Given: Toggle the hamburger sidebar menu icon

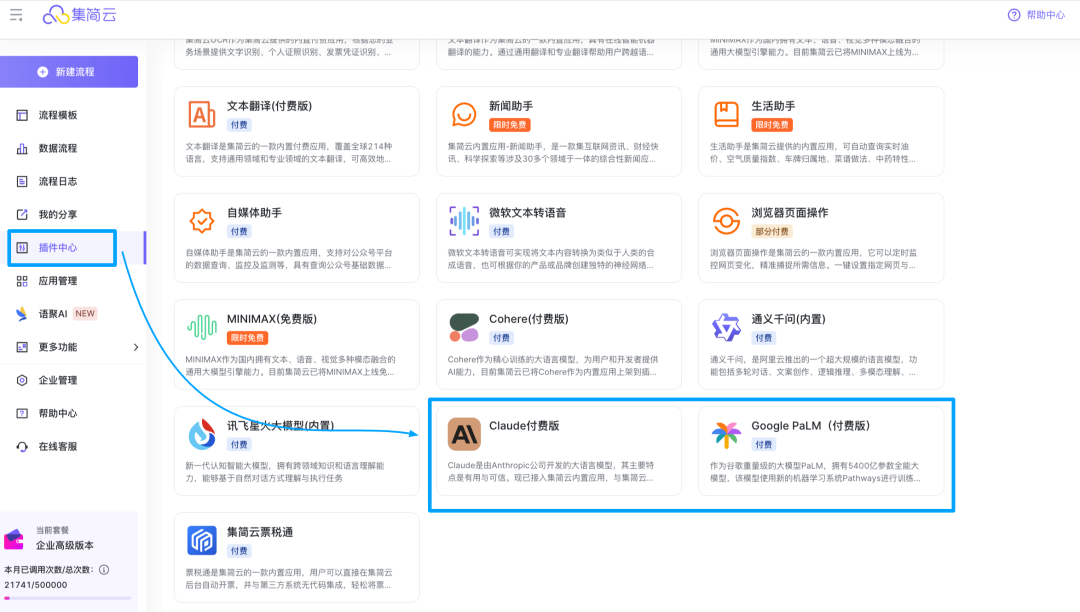Looking at the screenshot, I should click(16, 14).
